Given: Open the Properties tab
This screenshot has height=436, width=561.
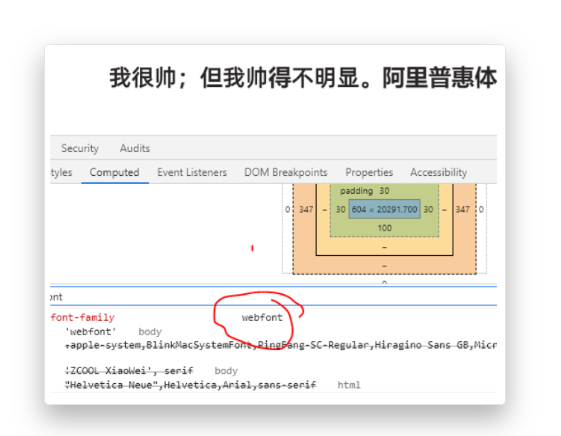Looking at the screenshot, I should tap(369, 172).
